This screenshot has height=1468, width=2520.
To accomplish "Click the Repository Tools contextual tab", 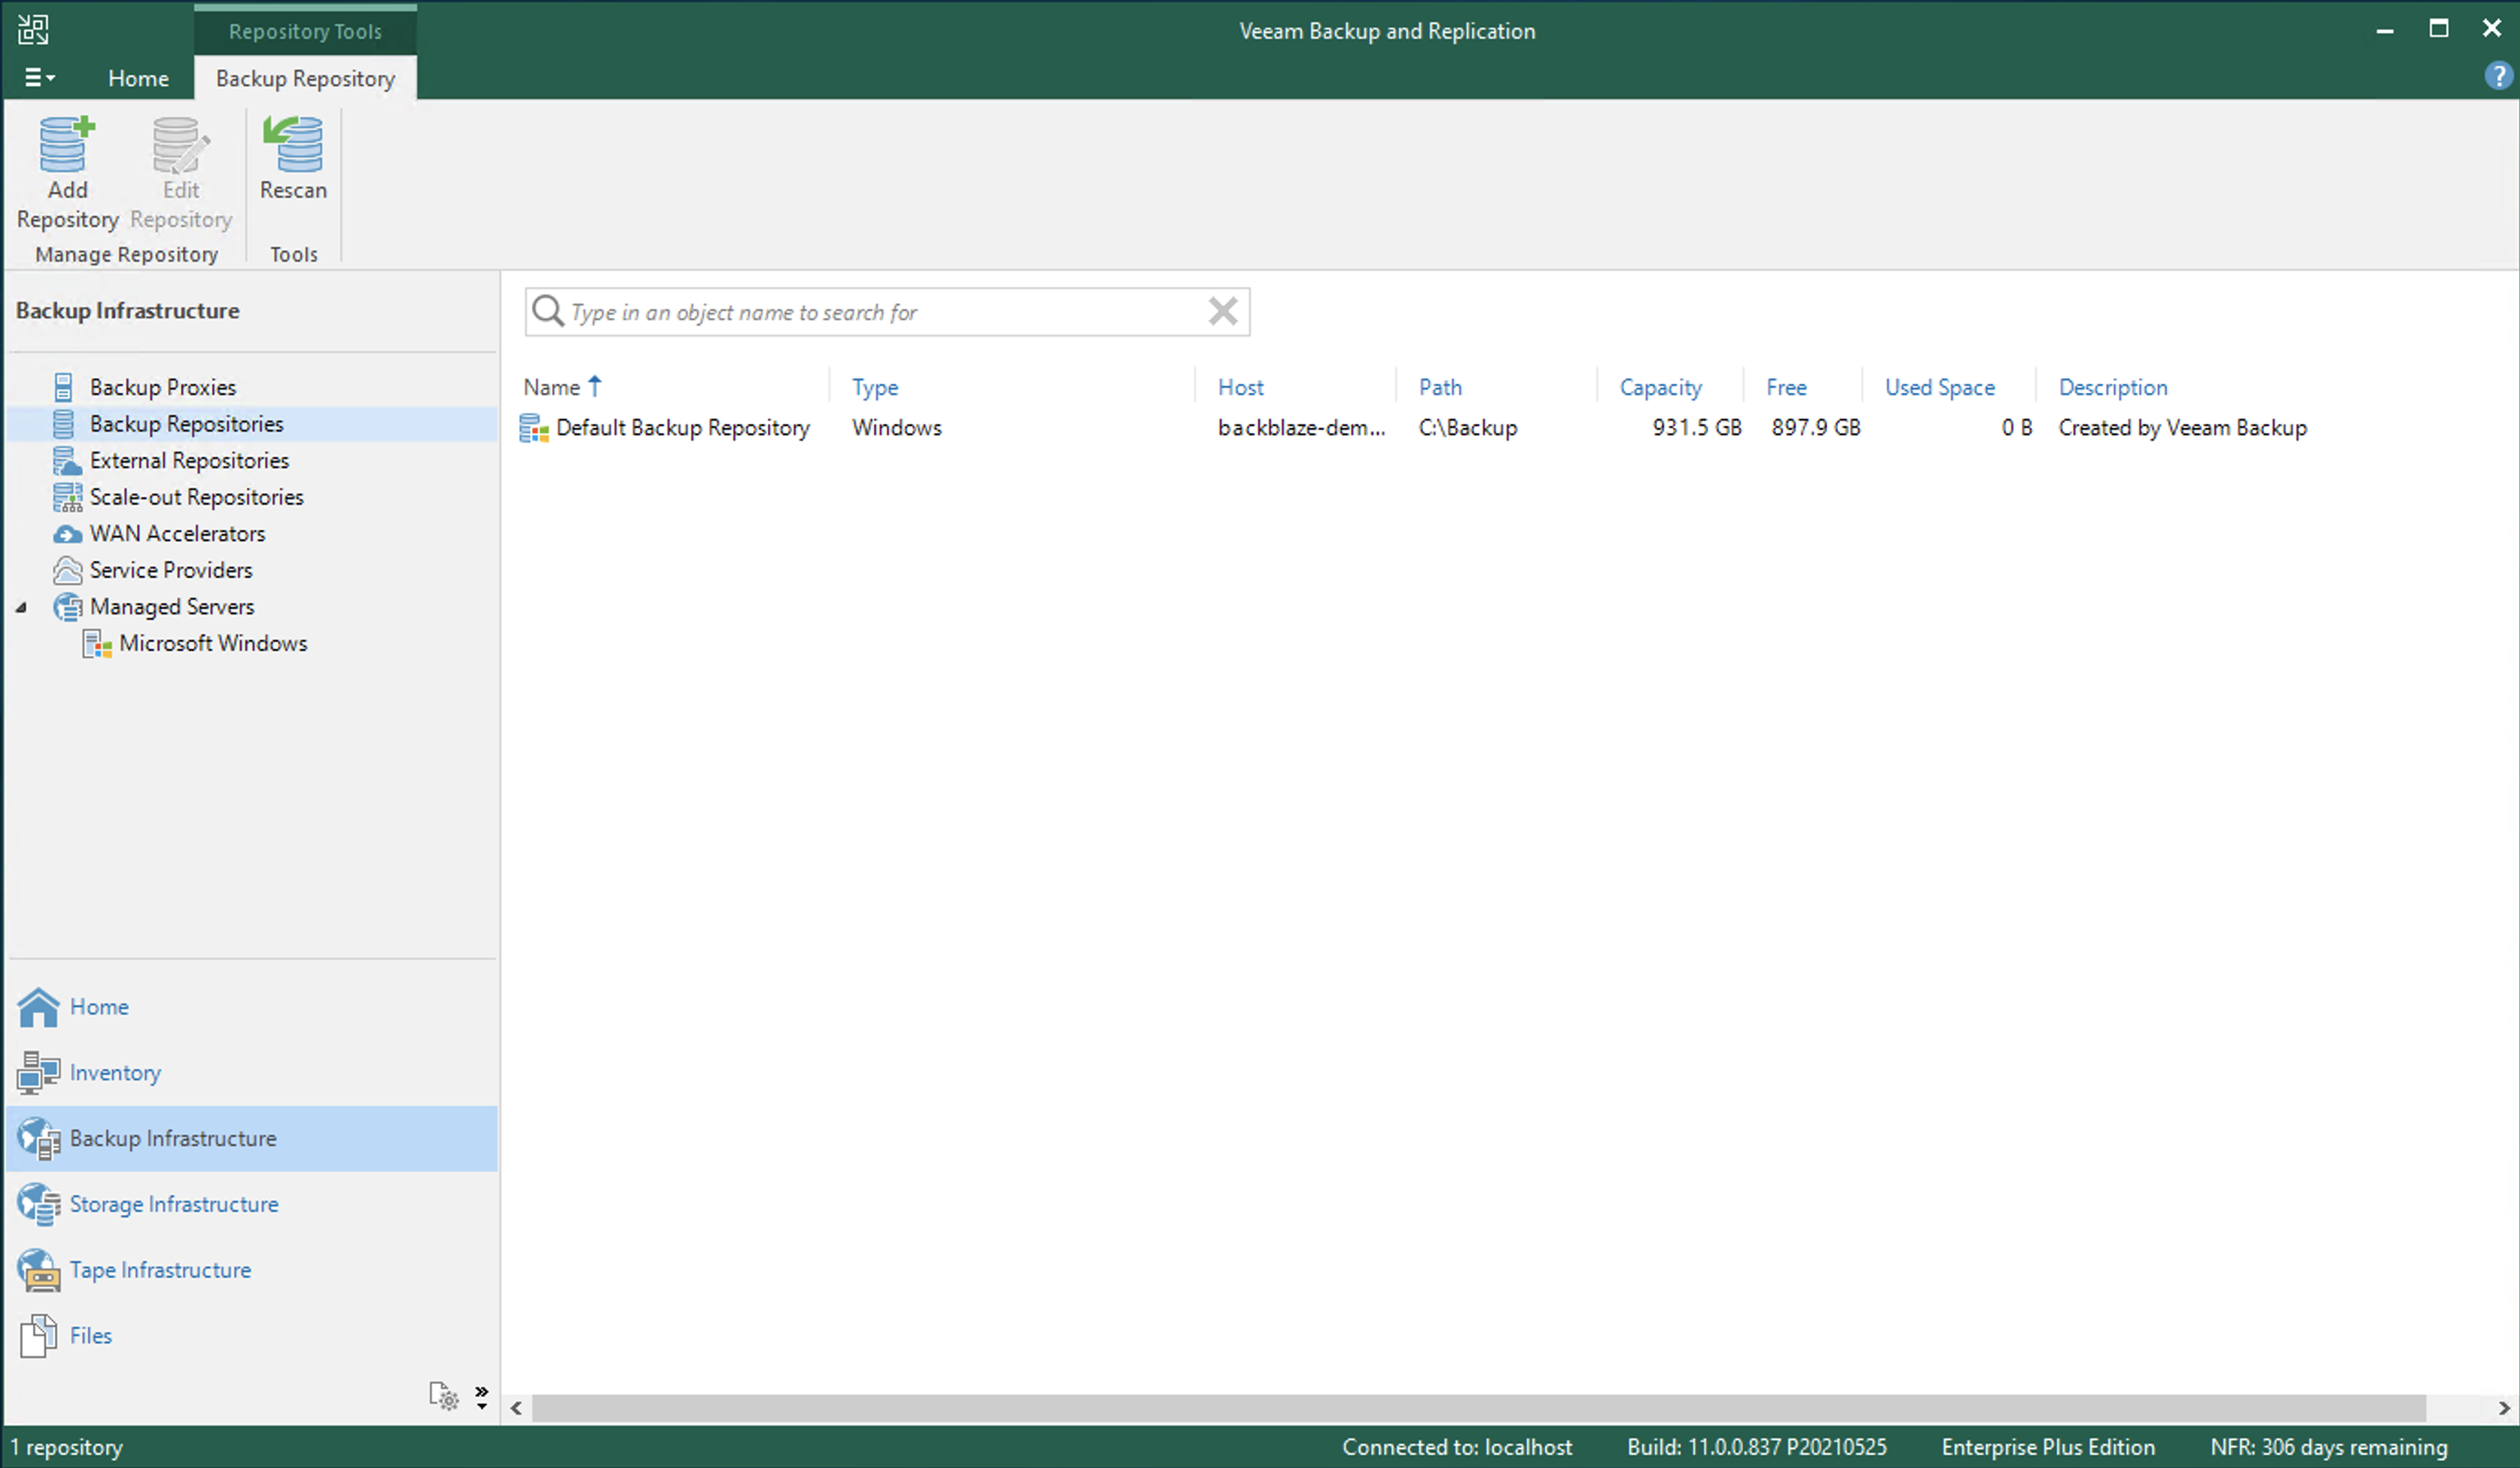I will coord(305,31).
